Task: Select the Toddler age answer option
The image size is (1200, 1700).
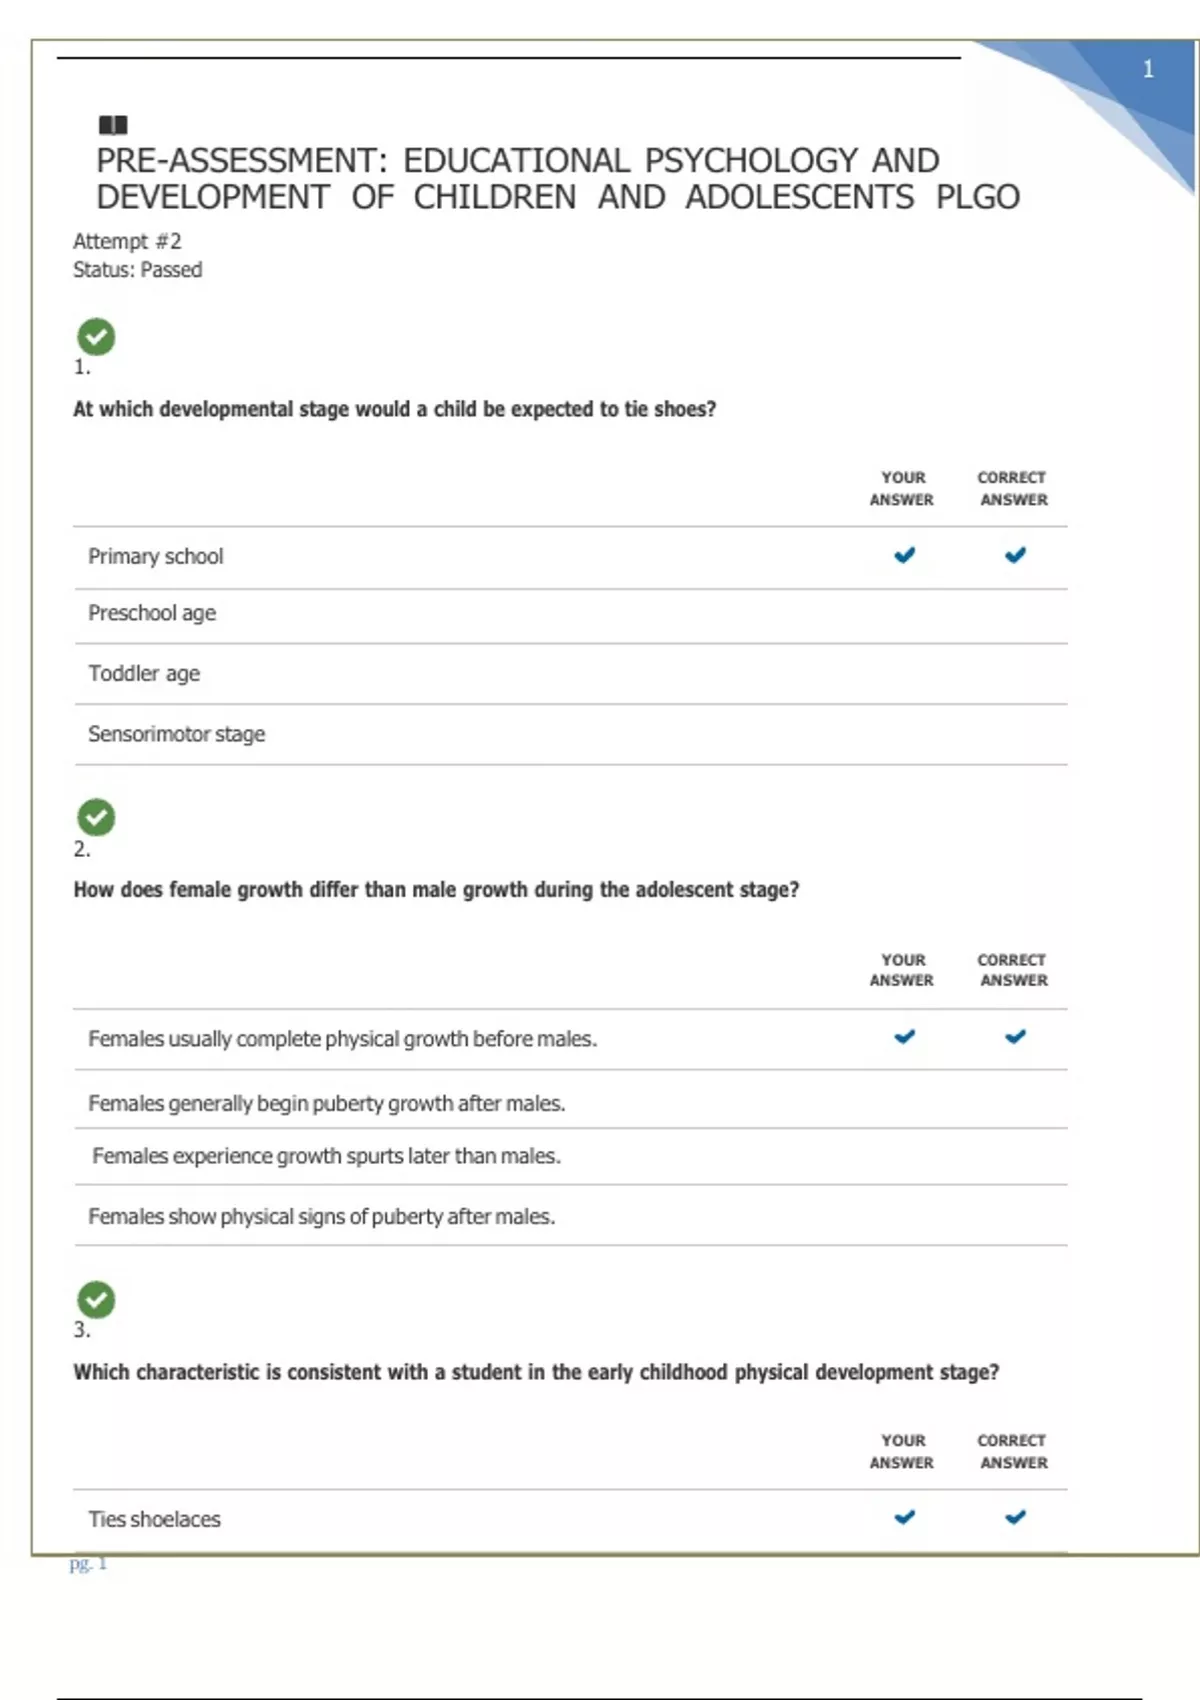Action: click(144, 673)
